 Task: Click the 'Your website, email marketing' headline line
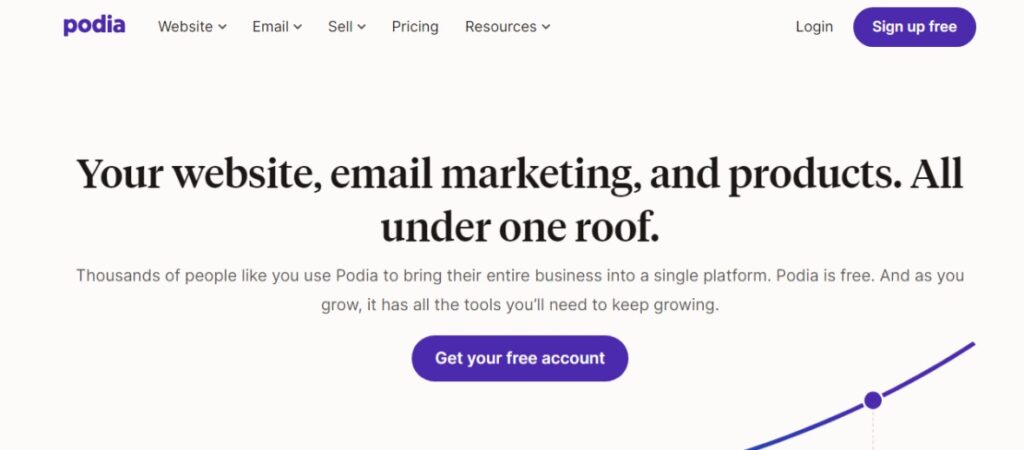coord(520,175)
